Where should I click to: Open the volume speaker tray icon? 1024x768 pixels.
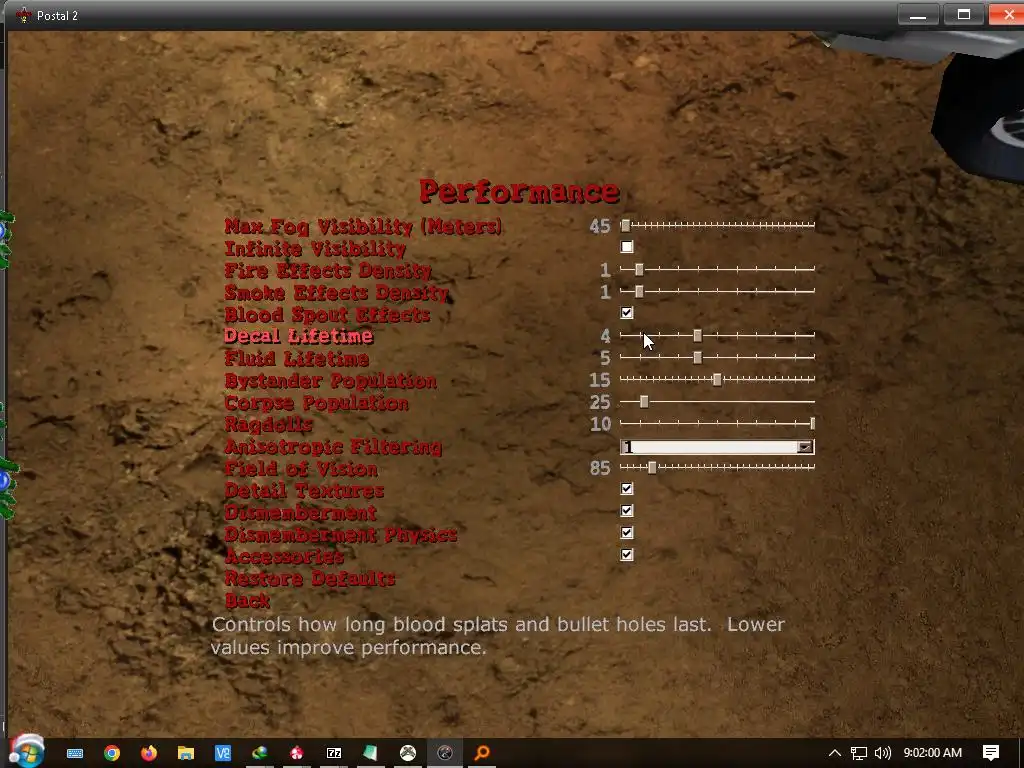click(x=883, y=753)
